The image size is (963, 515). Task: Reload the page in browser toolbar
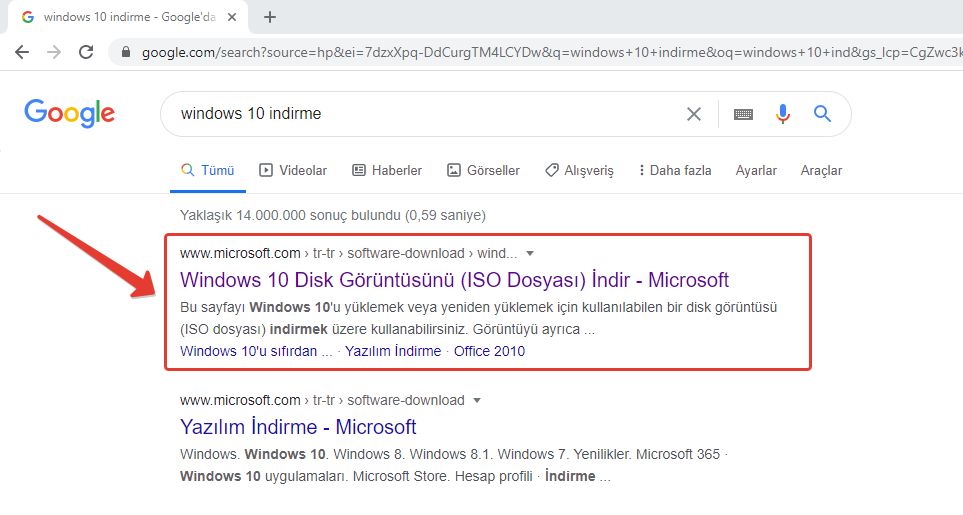tap(86, 52)
